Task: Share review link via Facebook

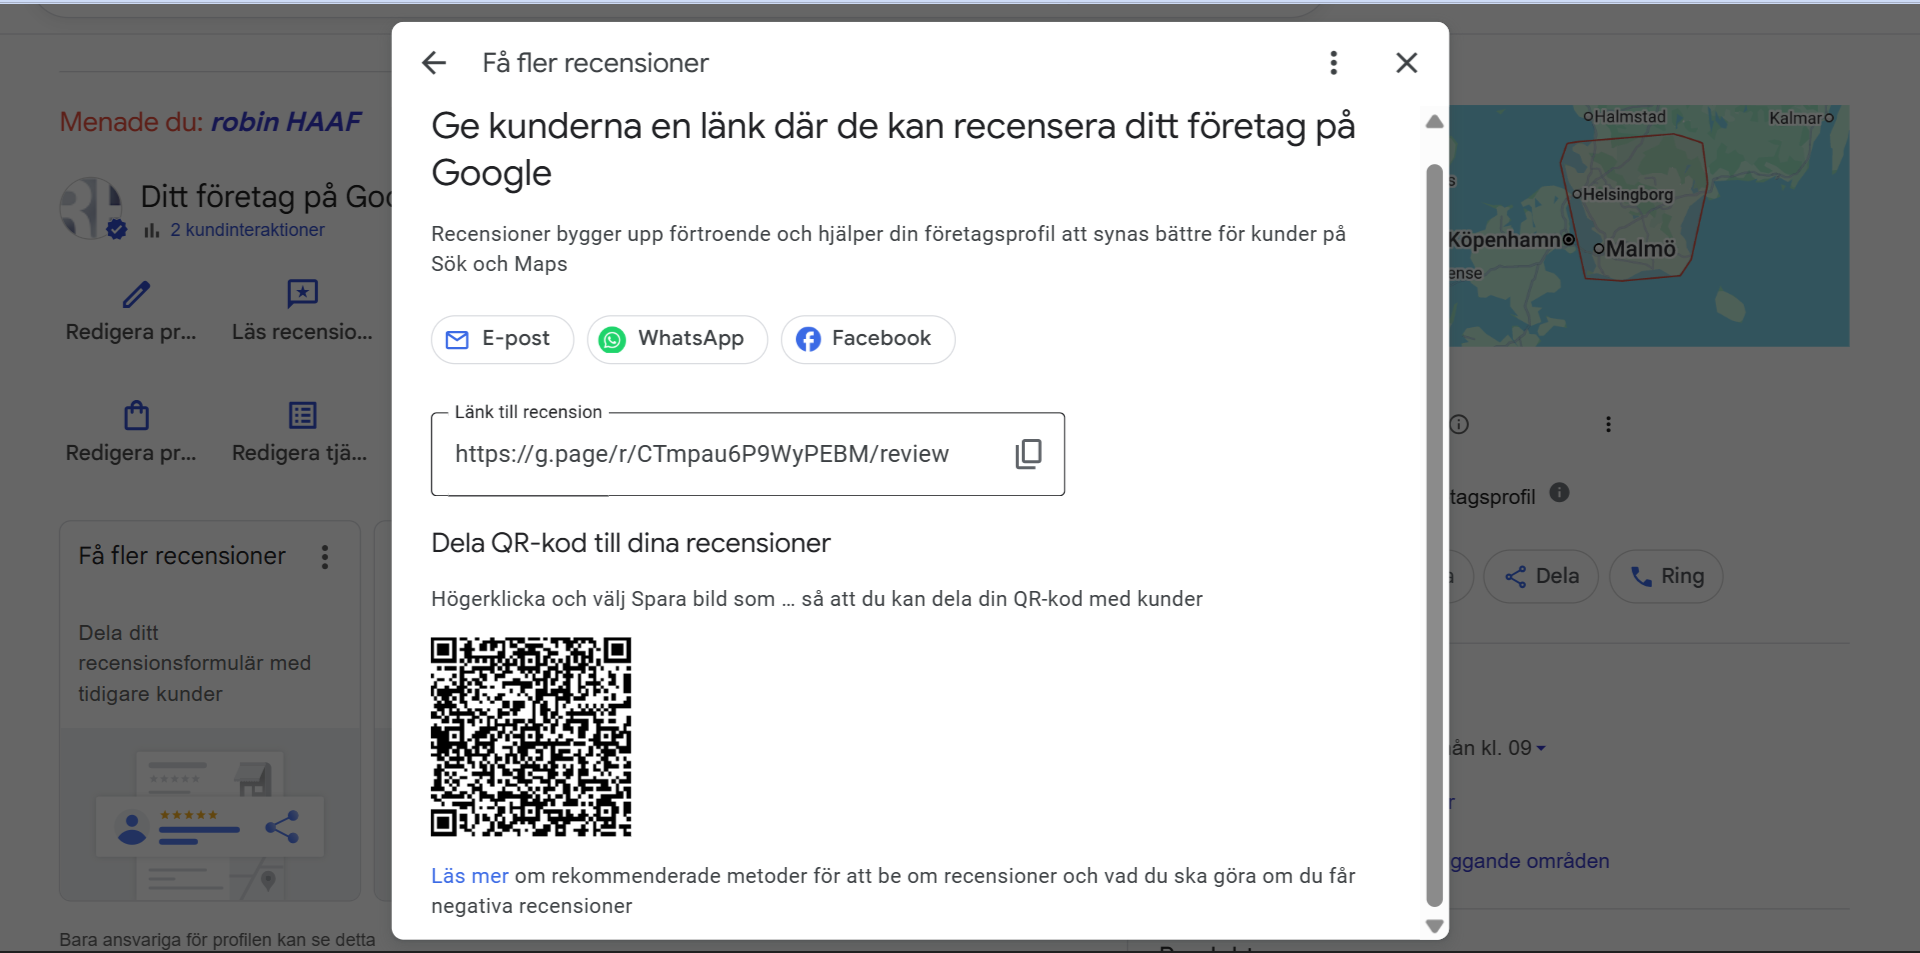Action: click(x=868, y=339)
